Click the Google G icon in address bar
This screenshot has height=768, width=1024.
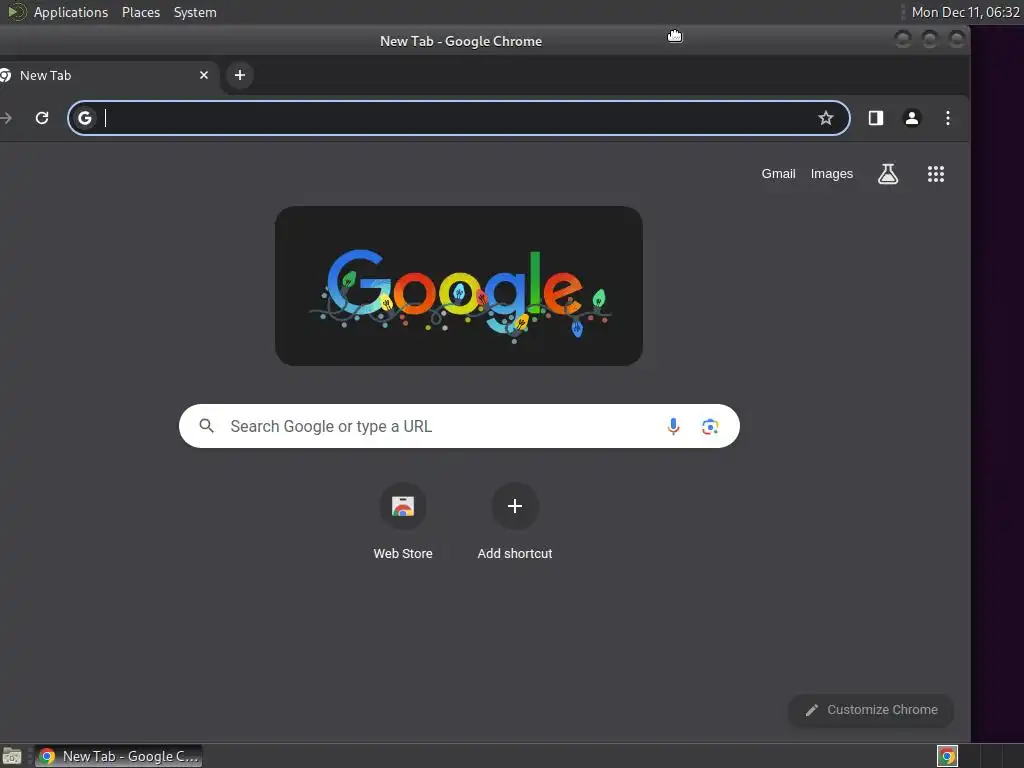coord(85,118)
